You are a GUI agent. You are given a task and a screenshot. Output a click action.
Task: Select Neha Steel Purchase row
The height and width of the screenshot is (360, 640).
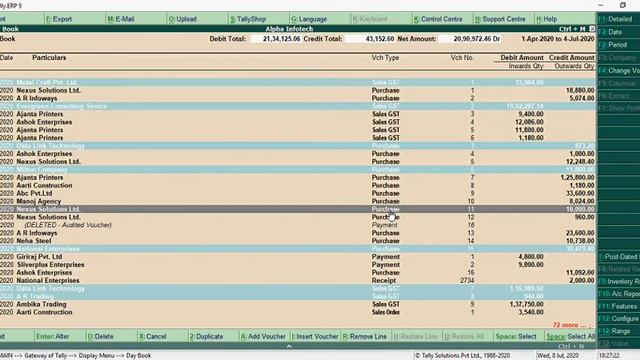click(298, 241)
